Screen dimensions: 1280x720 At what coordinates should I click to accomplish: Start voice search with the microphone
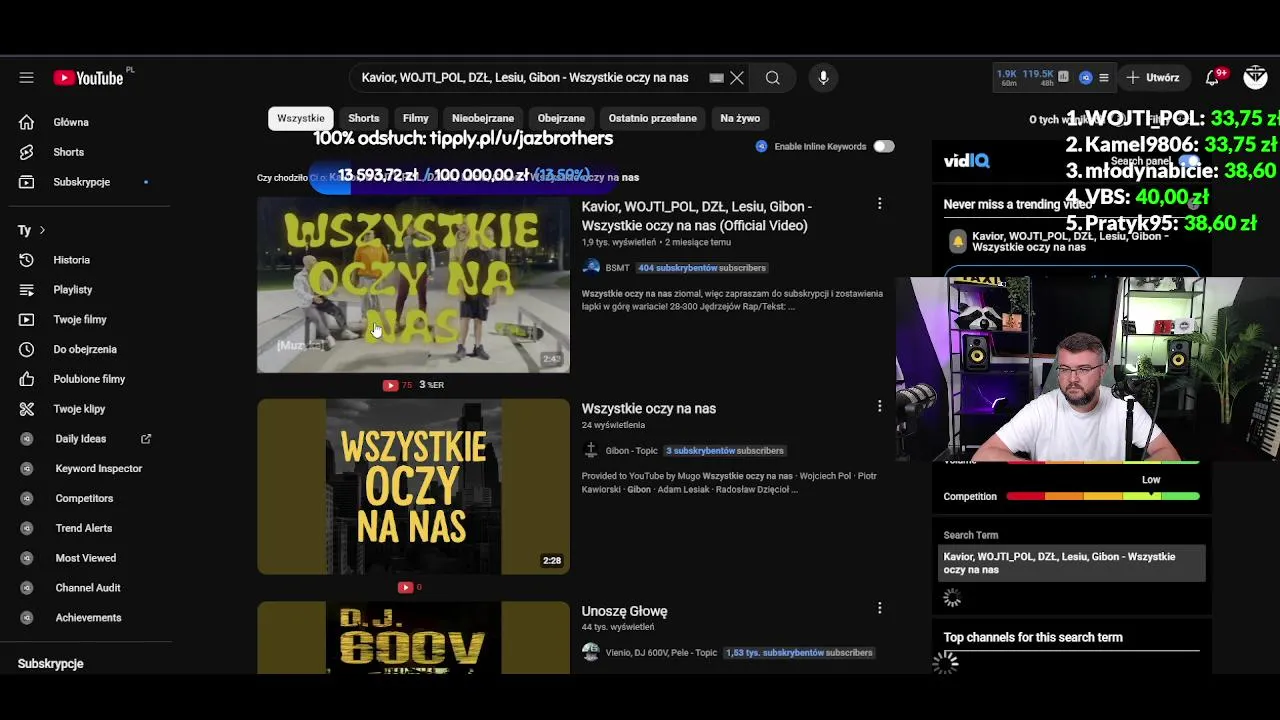[823, 78]
